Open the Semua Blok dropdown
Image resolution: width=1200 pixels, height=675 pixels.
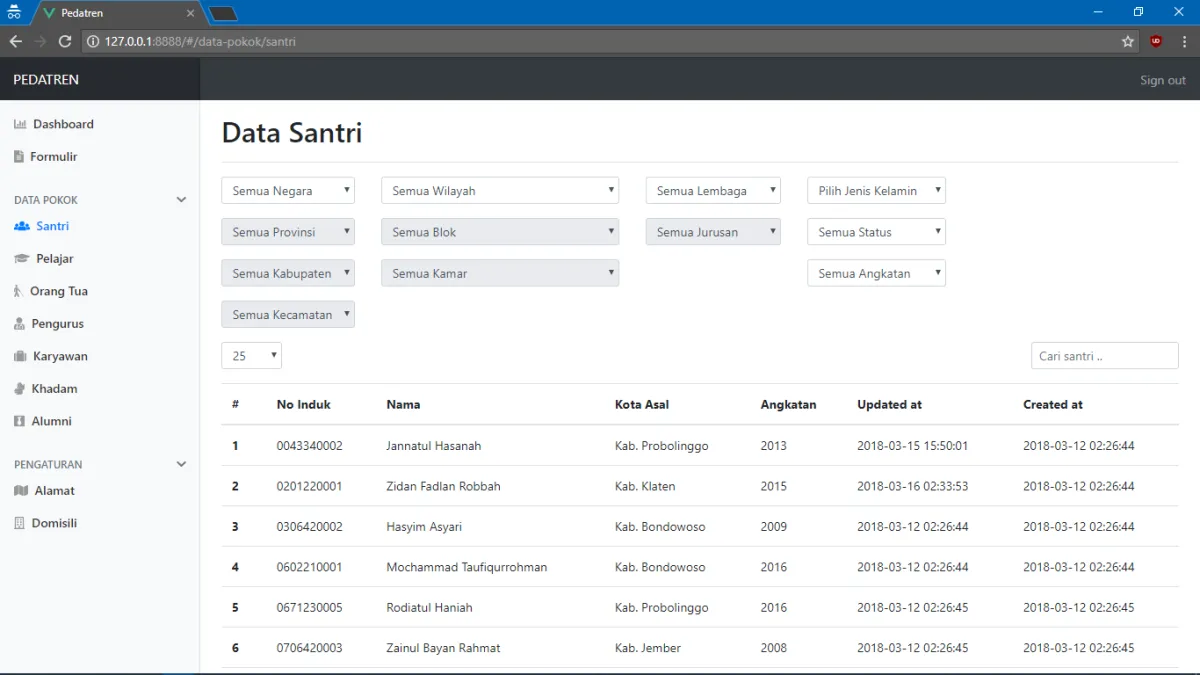(x=500, y=232)
